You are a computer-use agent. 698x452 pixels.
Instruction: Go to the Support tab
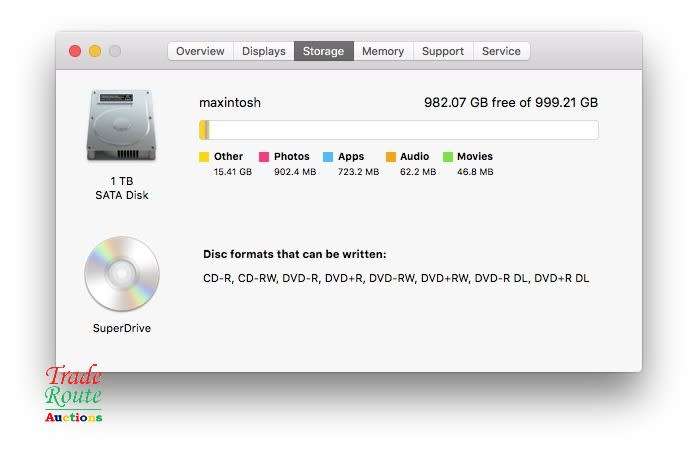pyautogui.click(x=443, y=51)
